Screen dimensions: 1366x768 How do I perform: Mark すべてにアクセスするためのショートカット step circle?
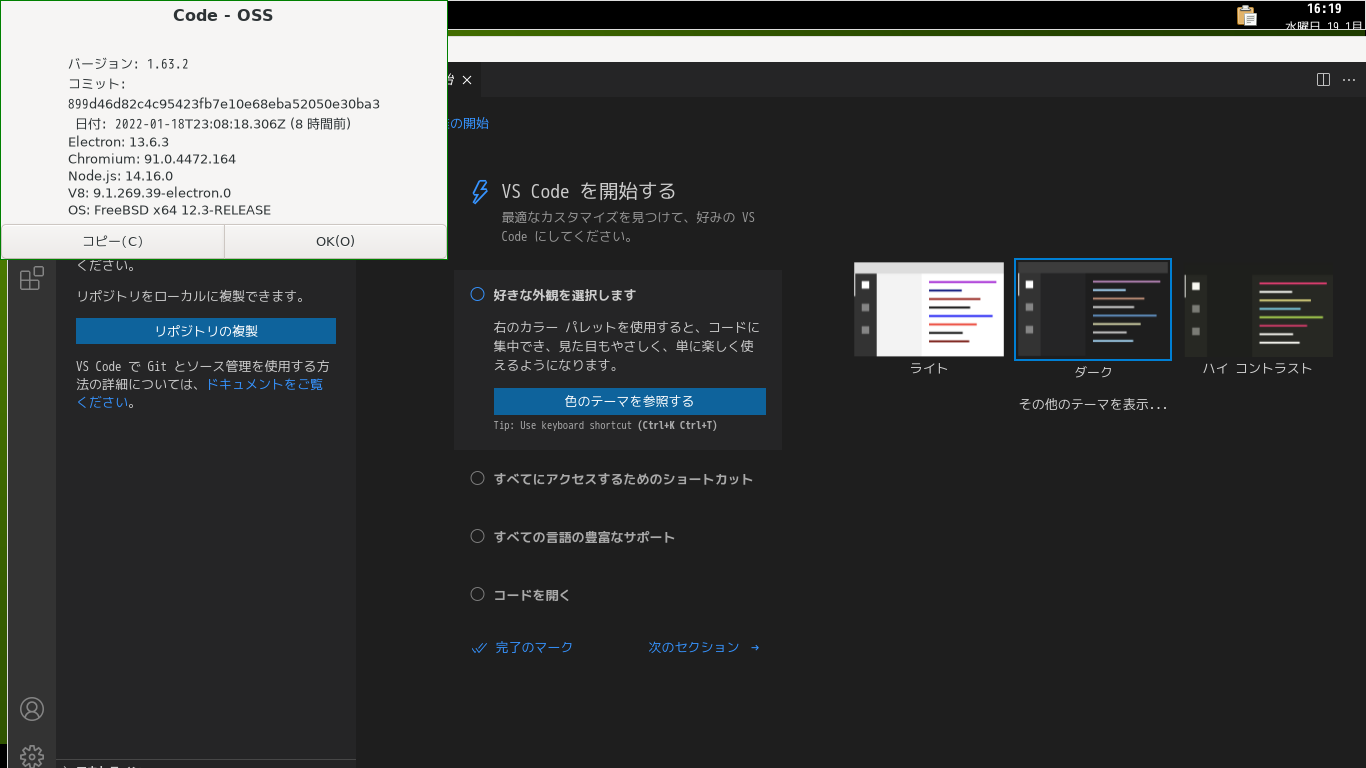(x=478, y=479)
